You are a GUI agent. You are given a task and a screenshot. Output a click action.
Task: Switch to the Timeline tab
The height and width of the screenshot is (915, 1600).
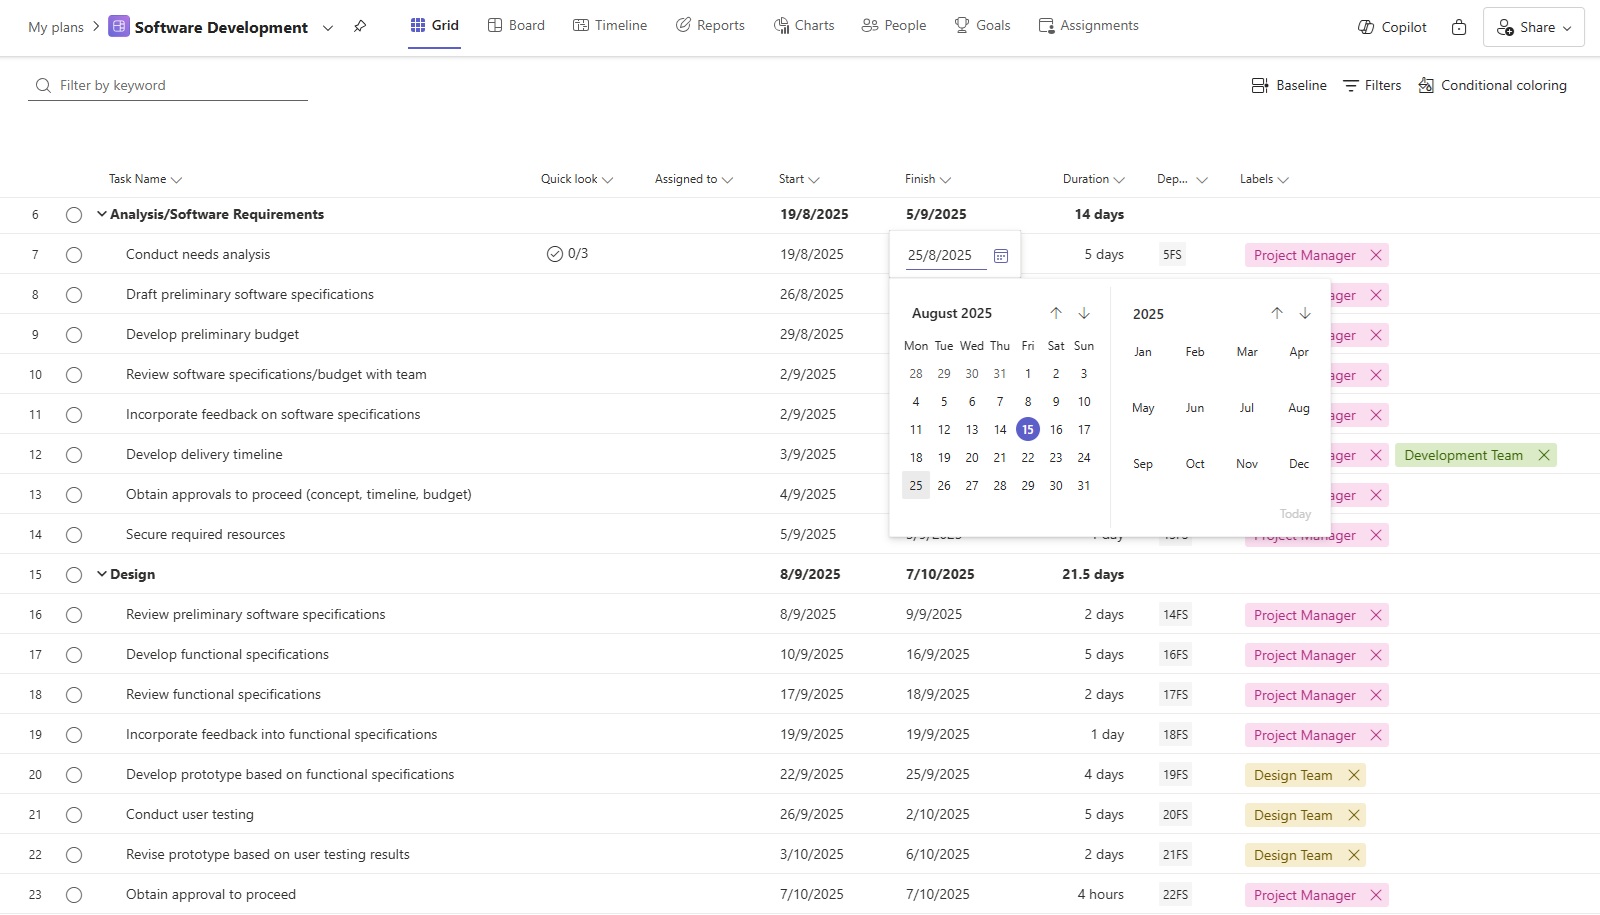click(x=610, y=26)
